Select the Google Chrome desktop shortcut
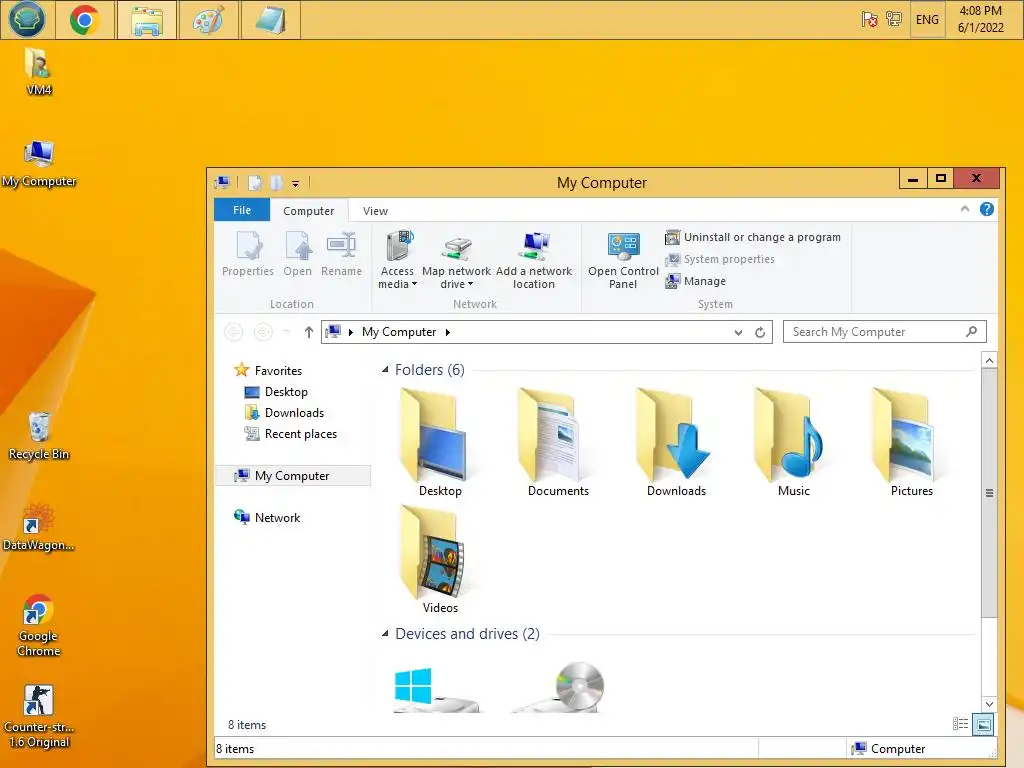1024x768 pixels. (39, 626)
